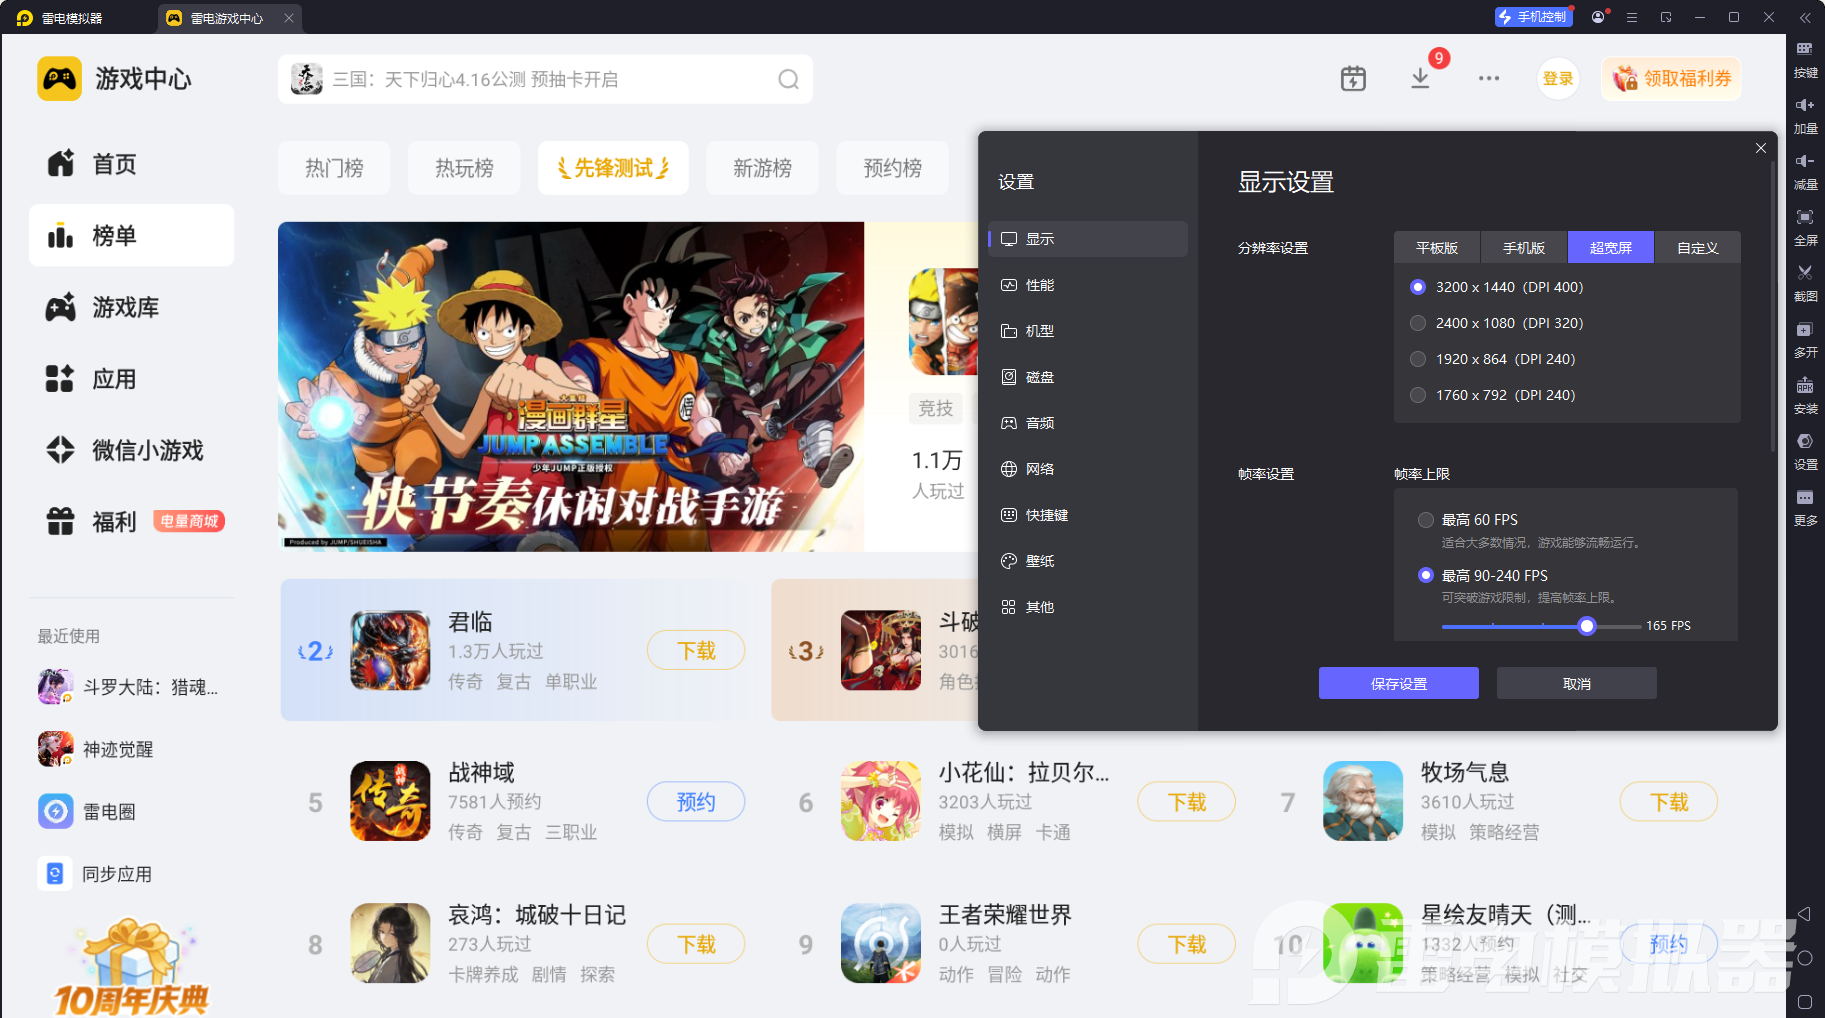The image size is (1825, 1018).
Task: Switch to the 雷电模拟器 title bar tab
Action: [61, 18]
